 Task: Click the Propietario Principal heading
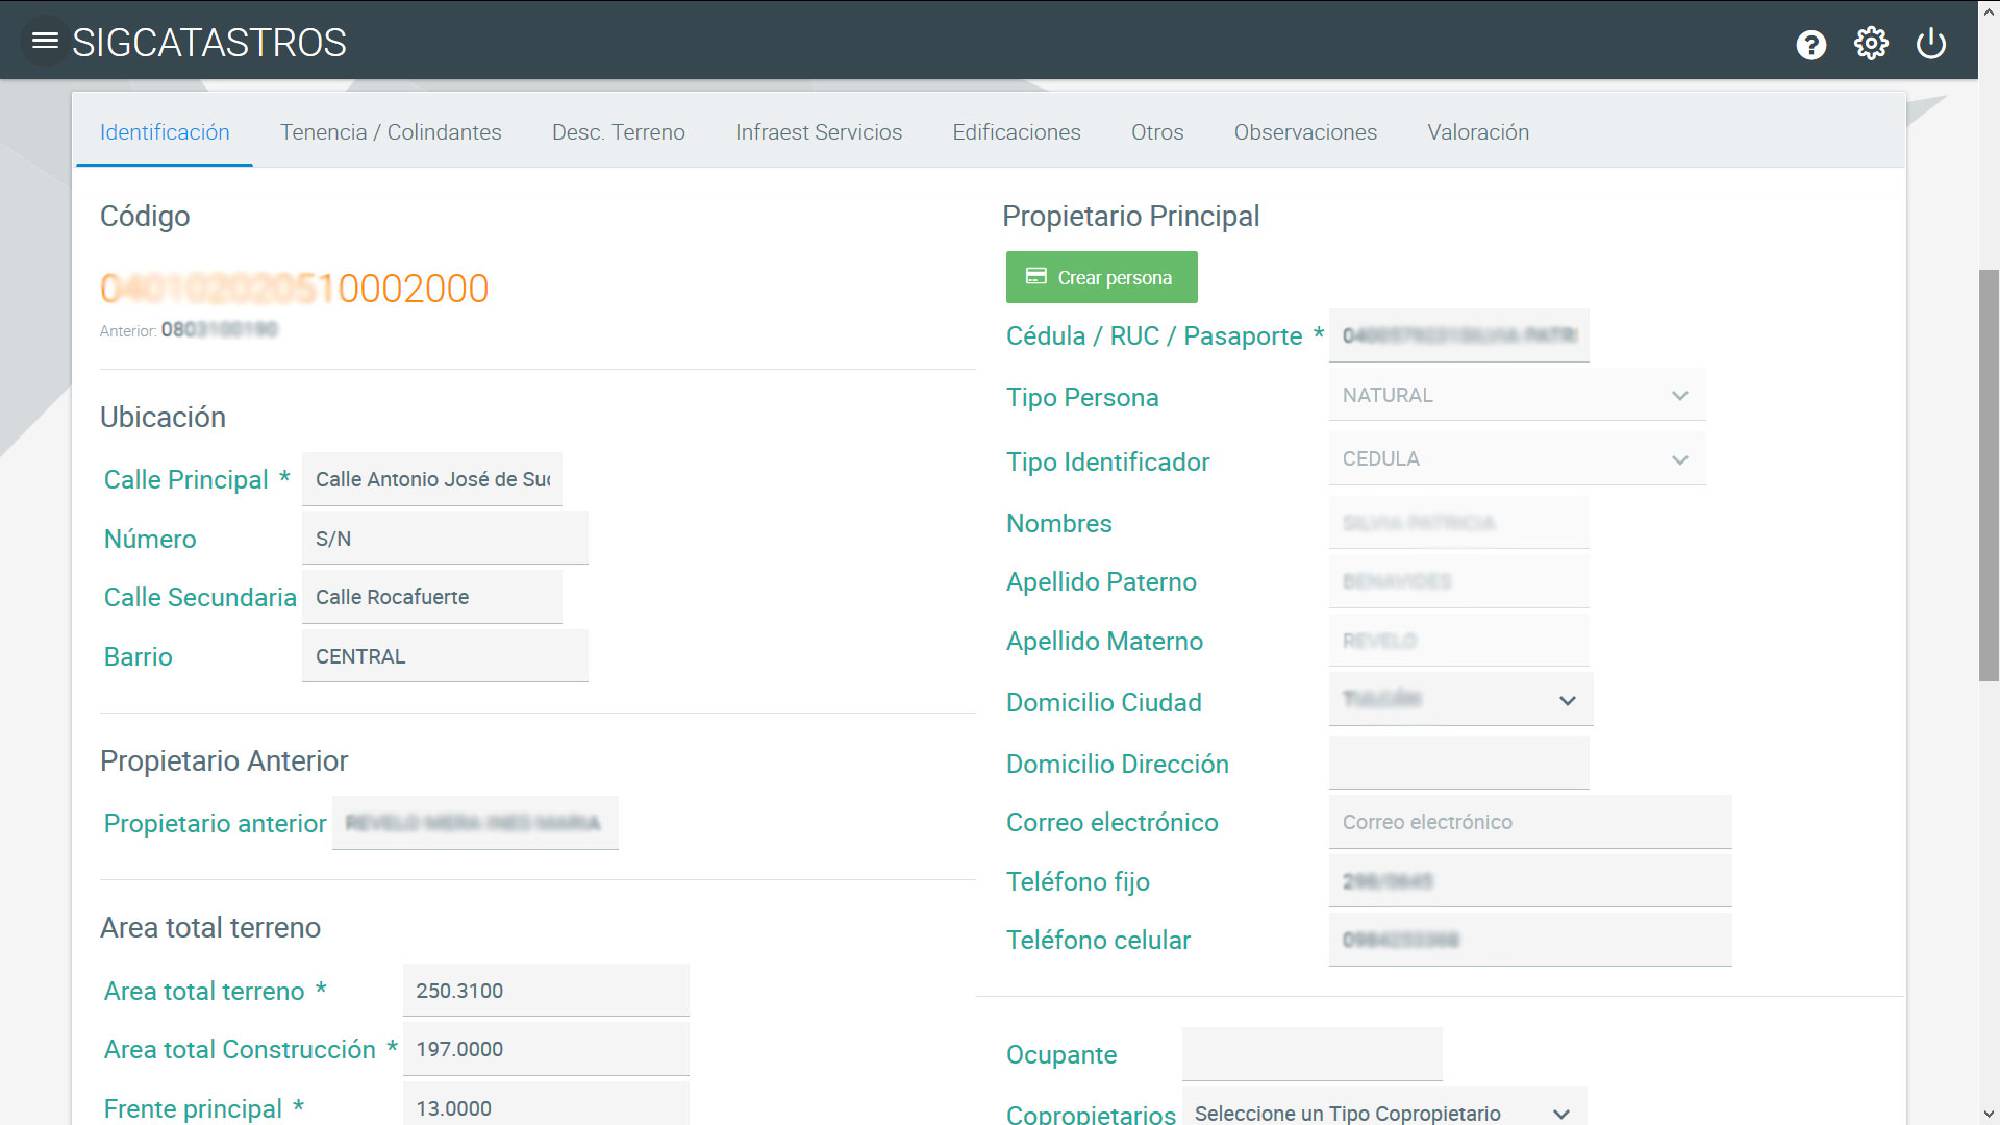pos(1130,216)
